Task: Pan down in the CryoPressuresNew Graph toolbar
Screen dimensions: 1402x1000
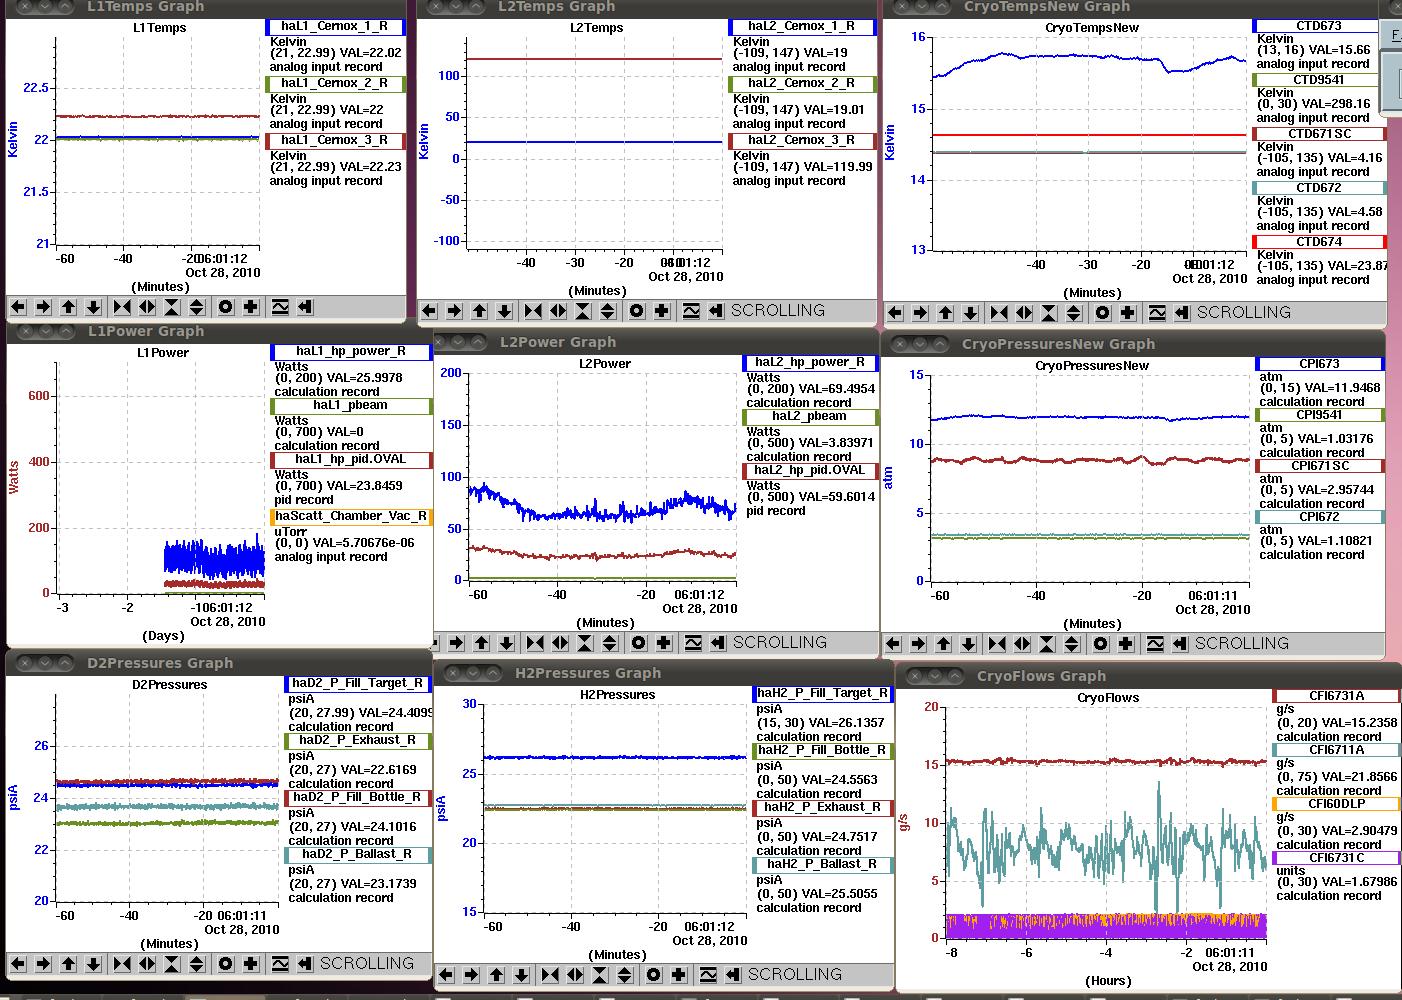Action: pyautogui.click(x=968, y=644)
